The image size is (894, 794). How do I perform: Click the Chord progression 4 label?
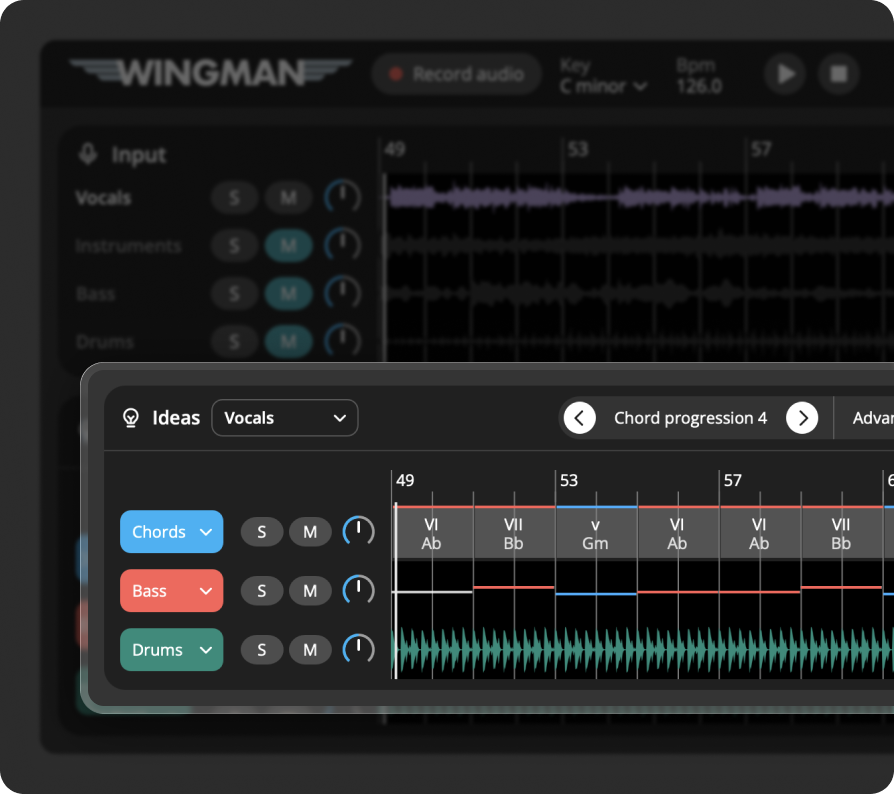[x=690, y=418]
